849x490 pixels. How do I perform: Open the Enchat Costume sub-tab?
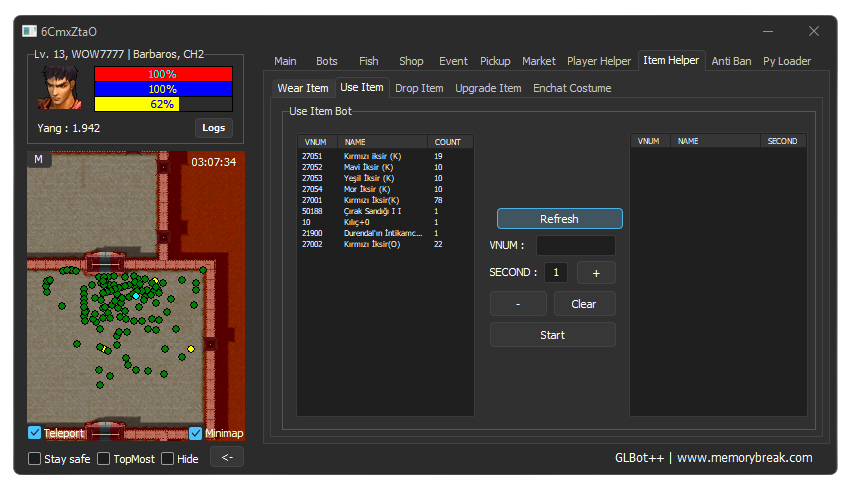click(572, 88)
